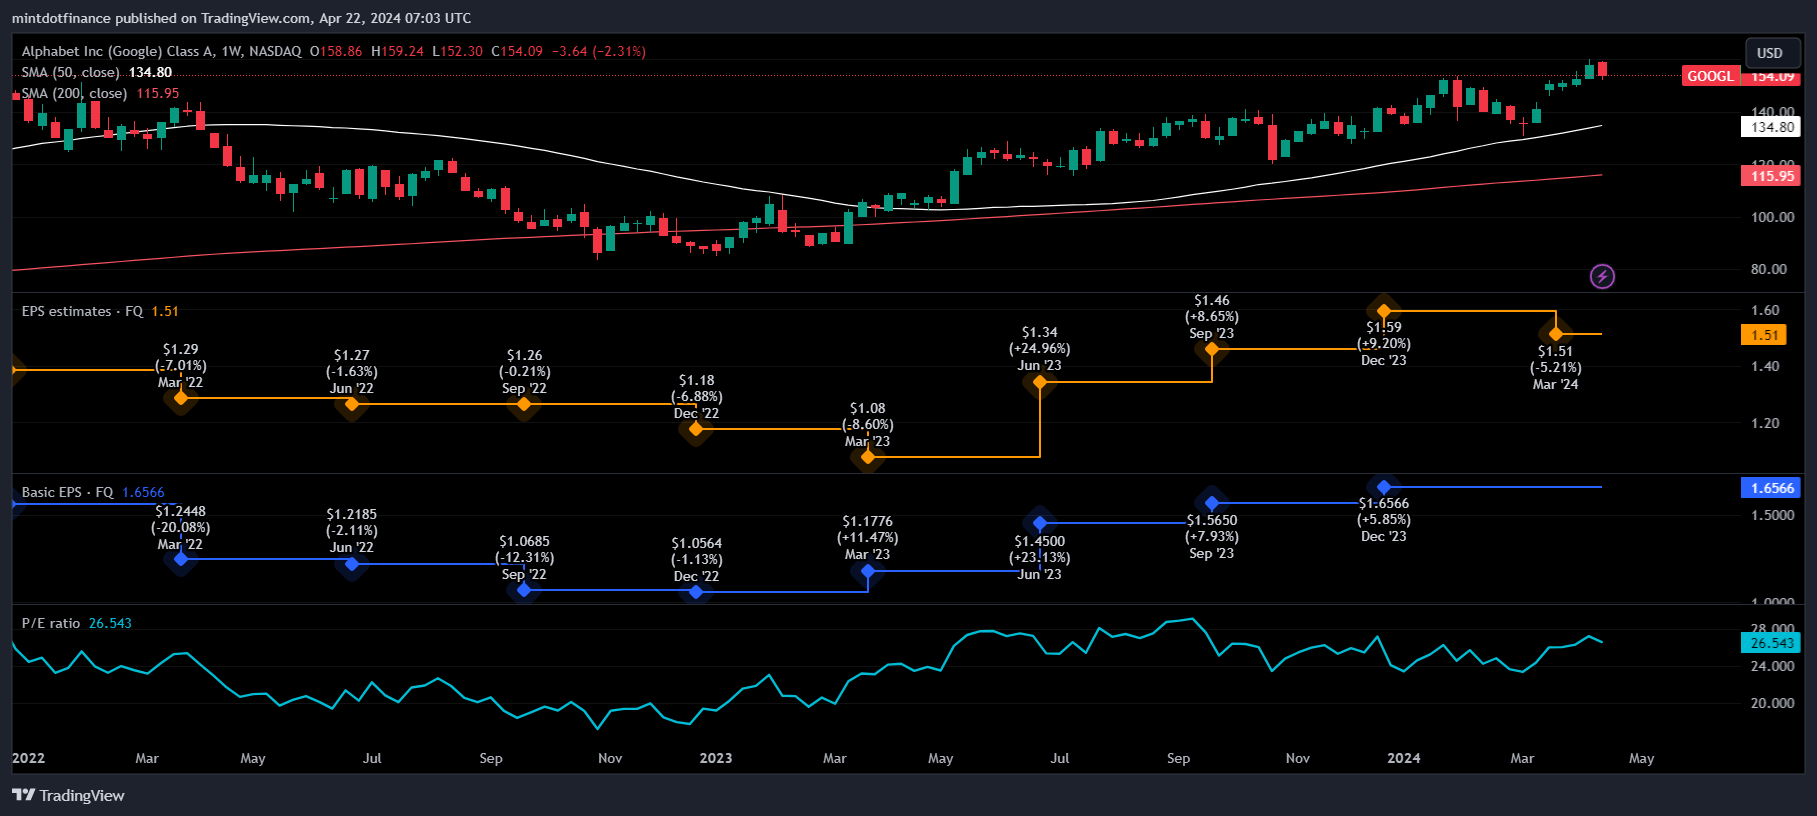The width and height of the screenshot is (1817, 816).
Task: Click the $1.46 (+8.65%) estimate text
Action: 1212,317
